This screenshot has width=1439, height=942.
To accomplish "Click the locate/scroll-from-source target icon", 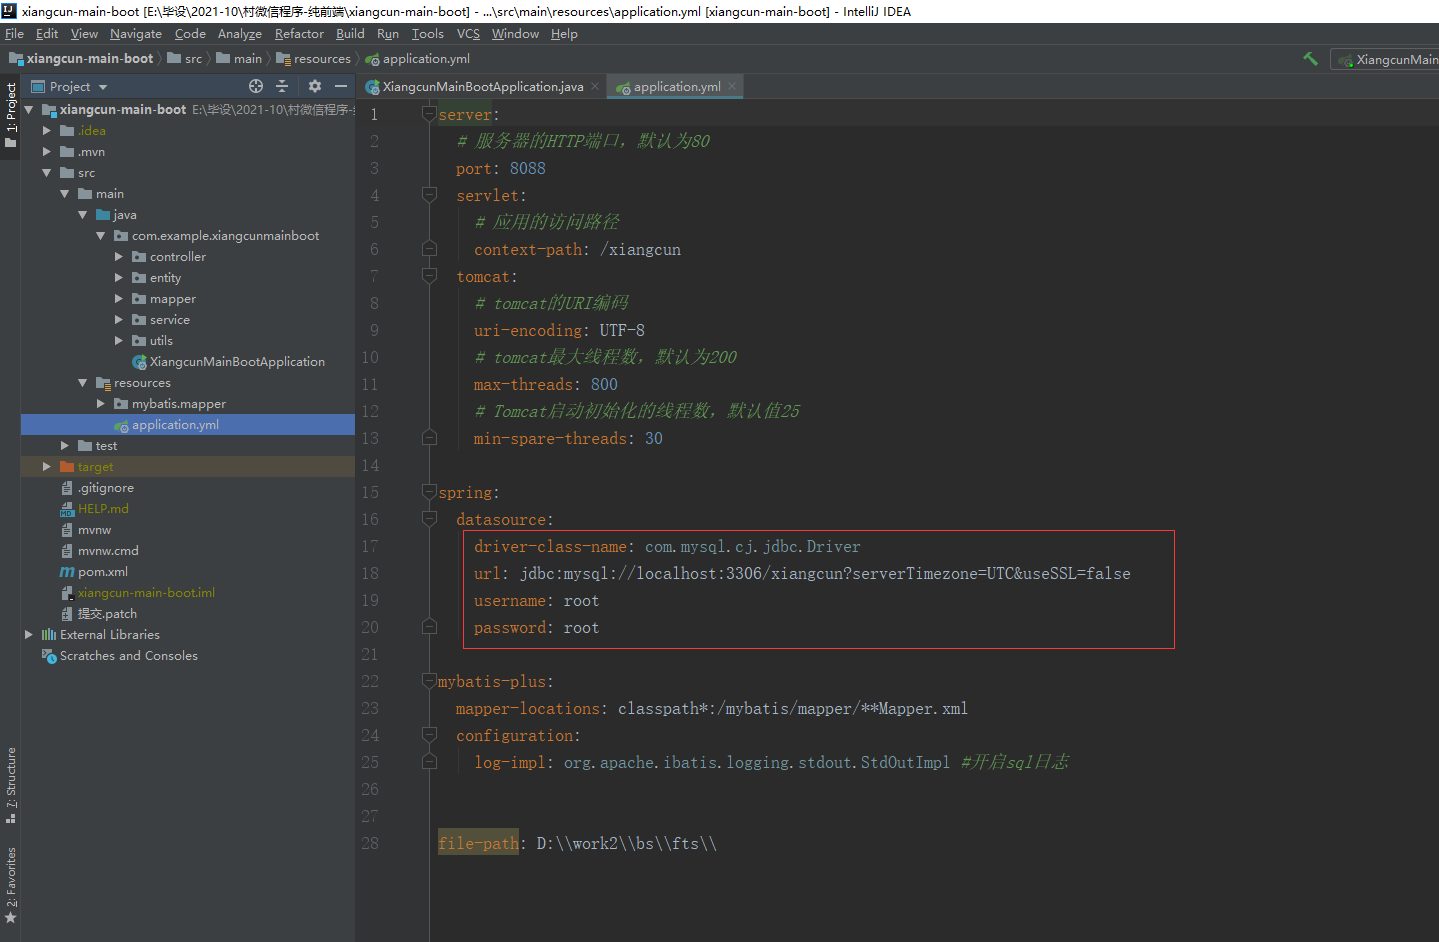I will tap(256, 86).
